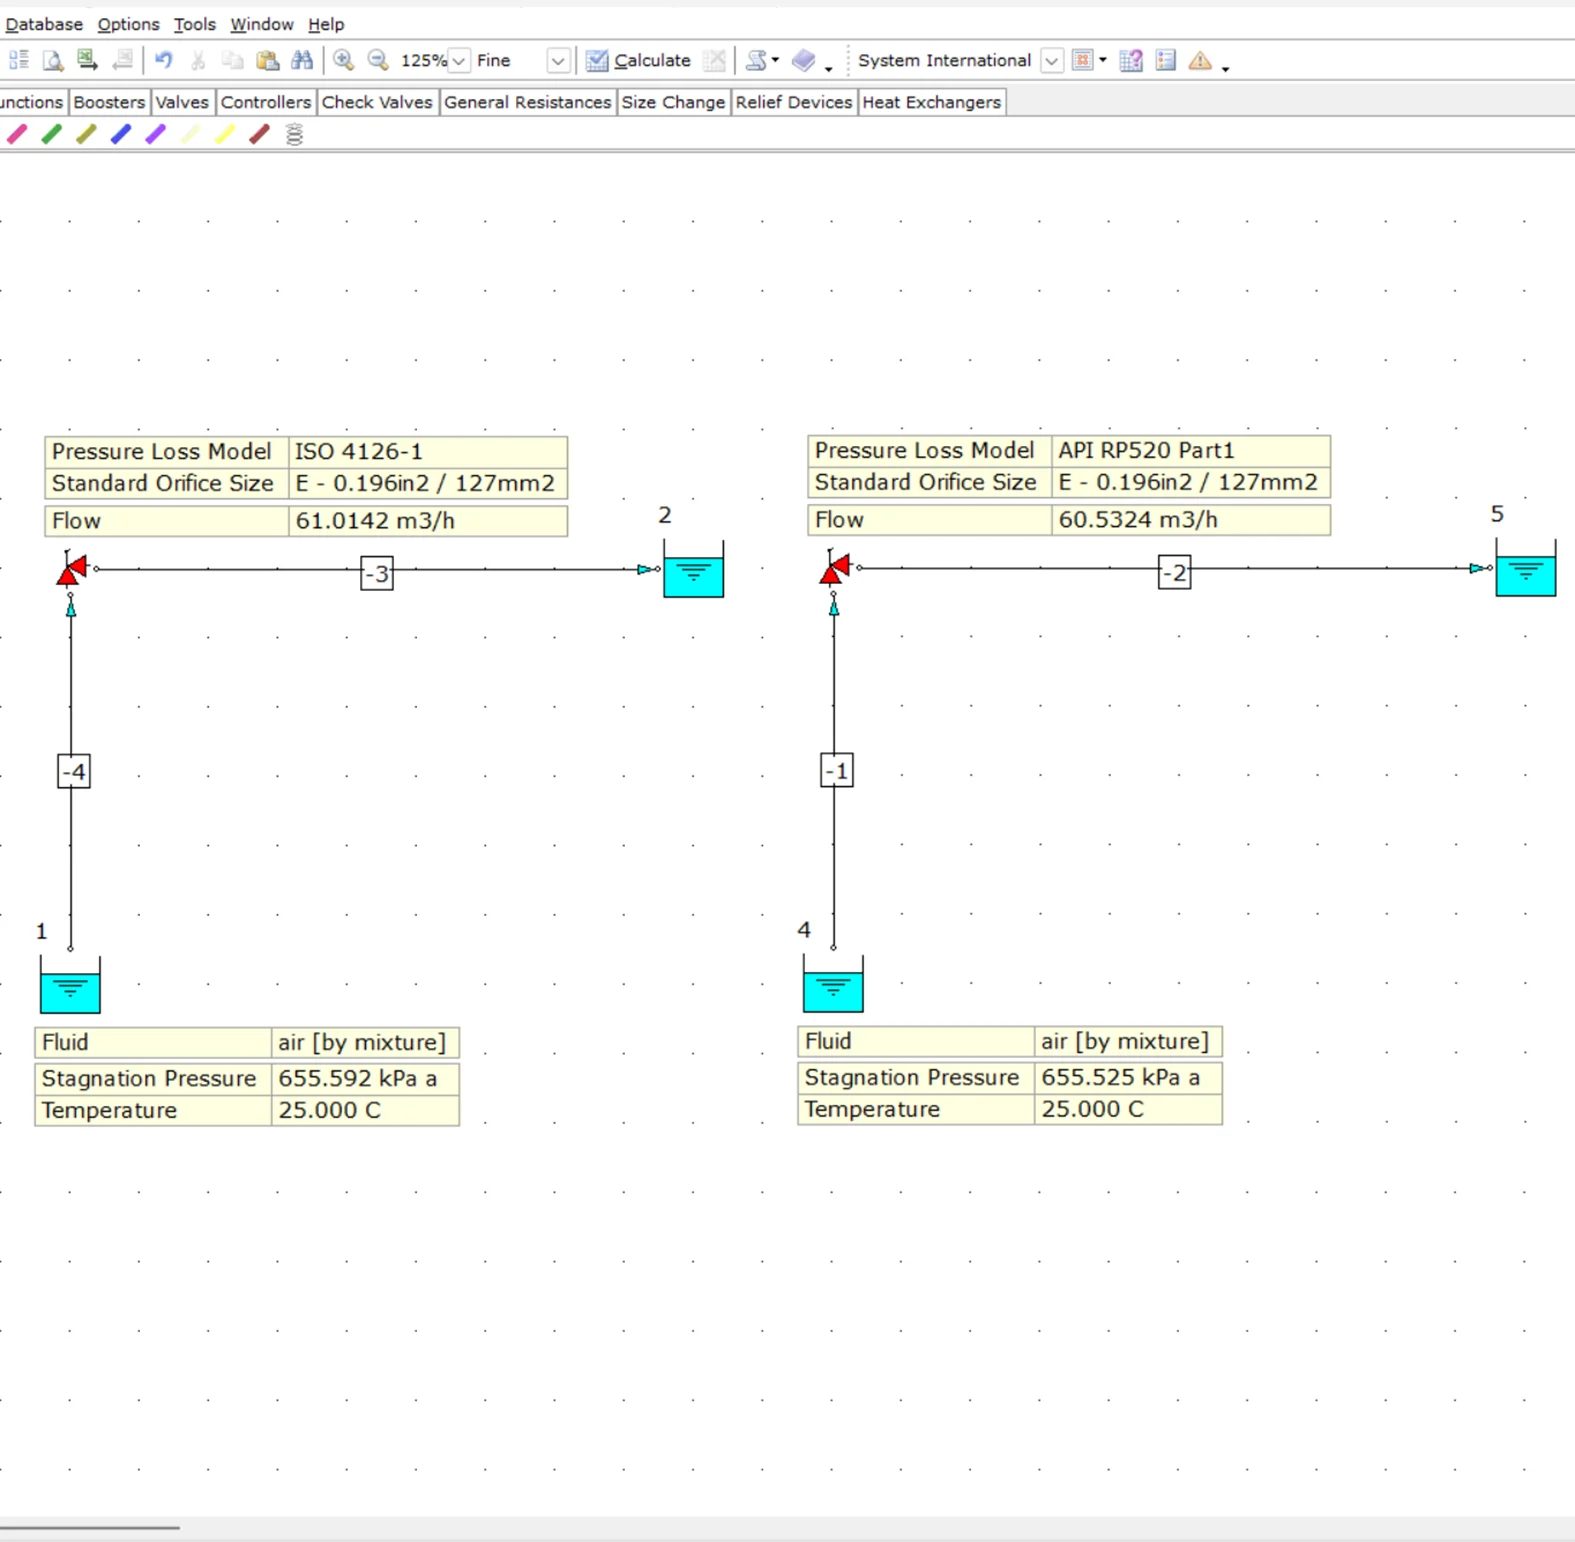Open the 125% zoom level dropdown
Screen dimensions: 1575x1542
[x=459, y=61]
